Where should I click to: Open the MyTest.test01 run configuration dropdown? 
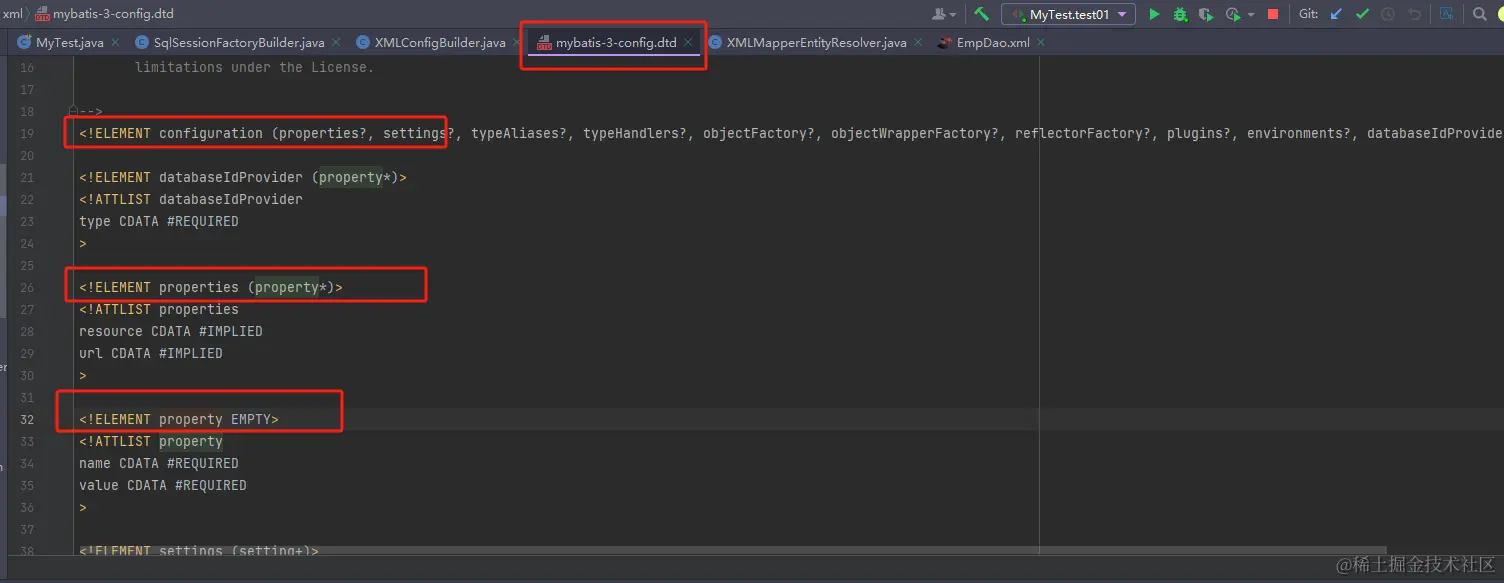1069,14
